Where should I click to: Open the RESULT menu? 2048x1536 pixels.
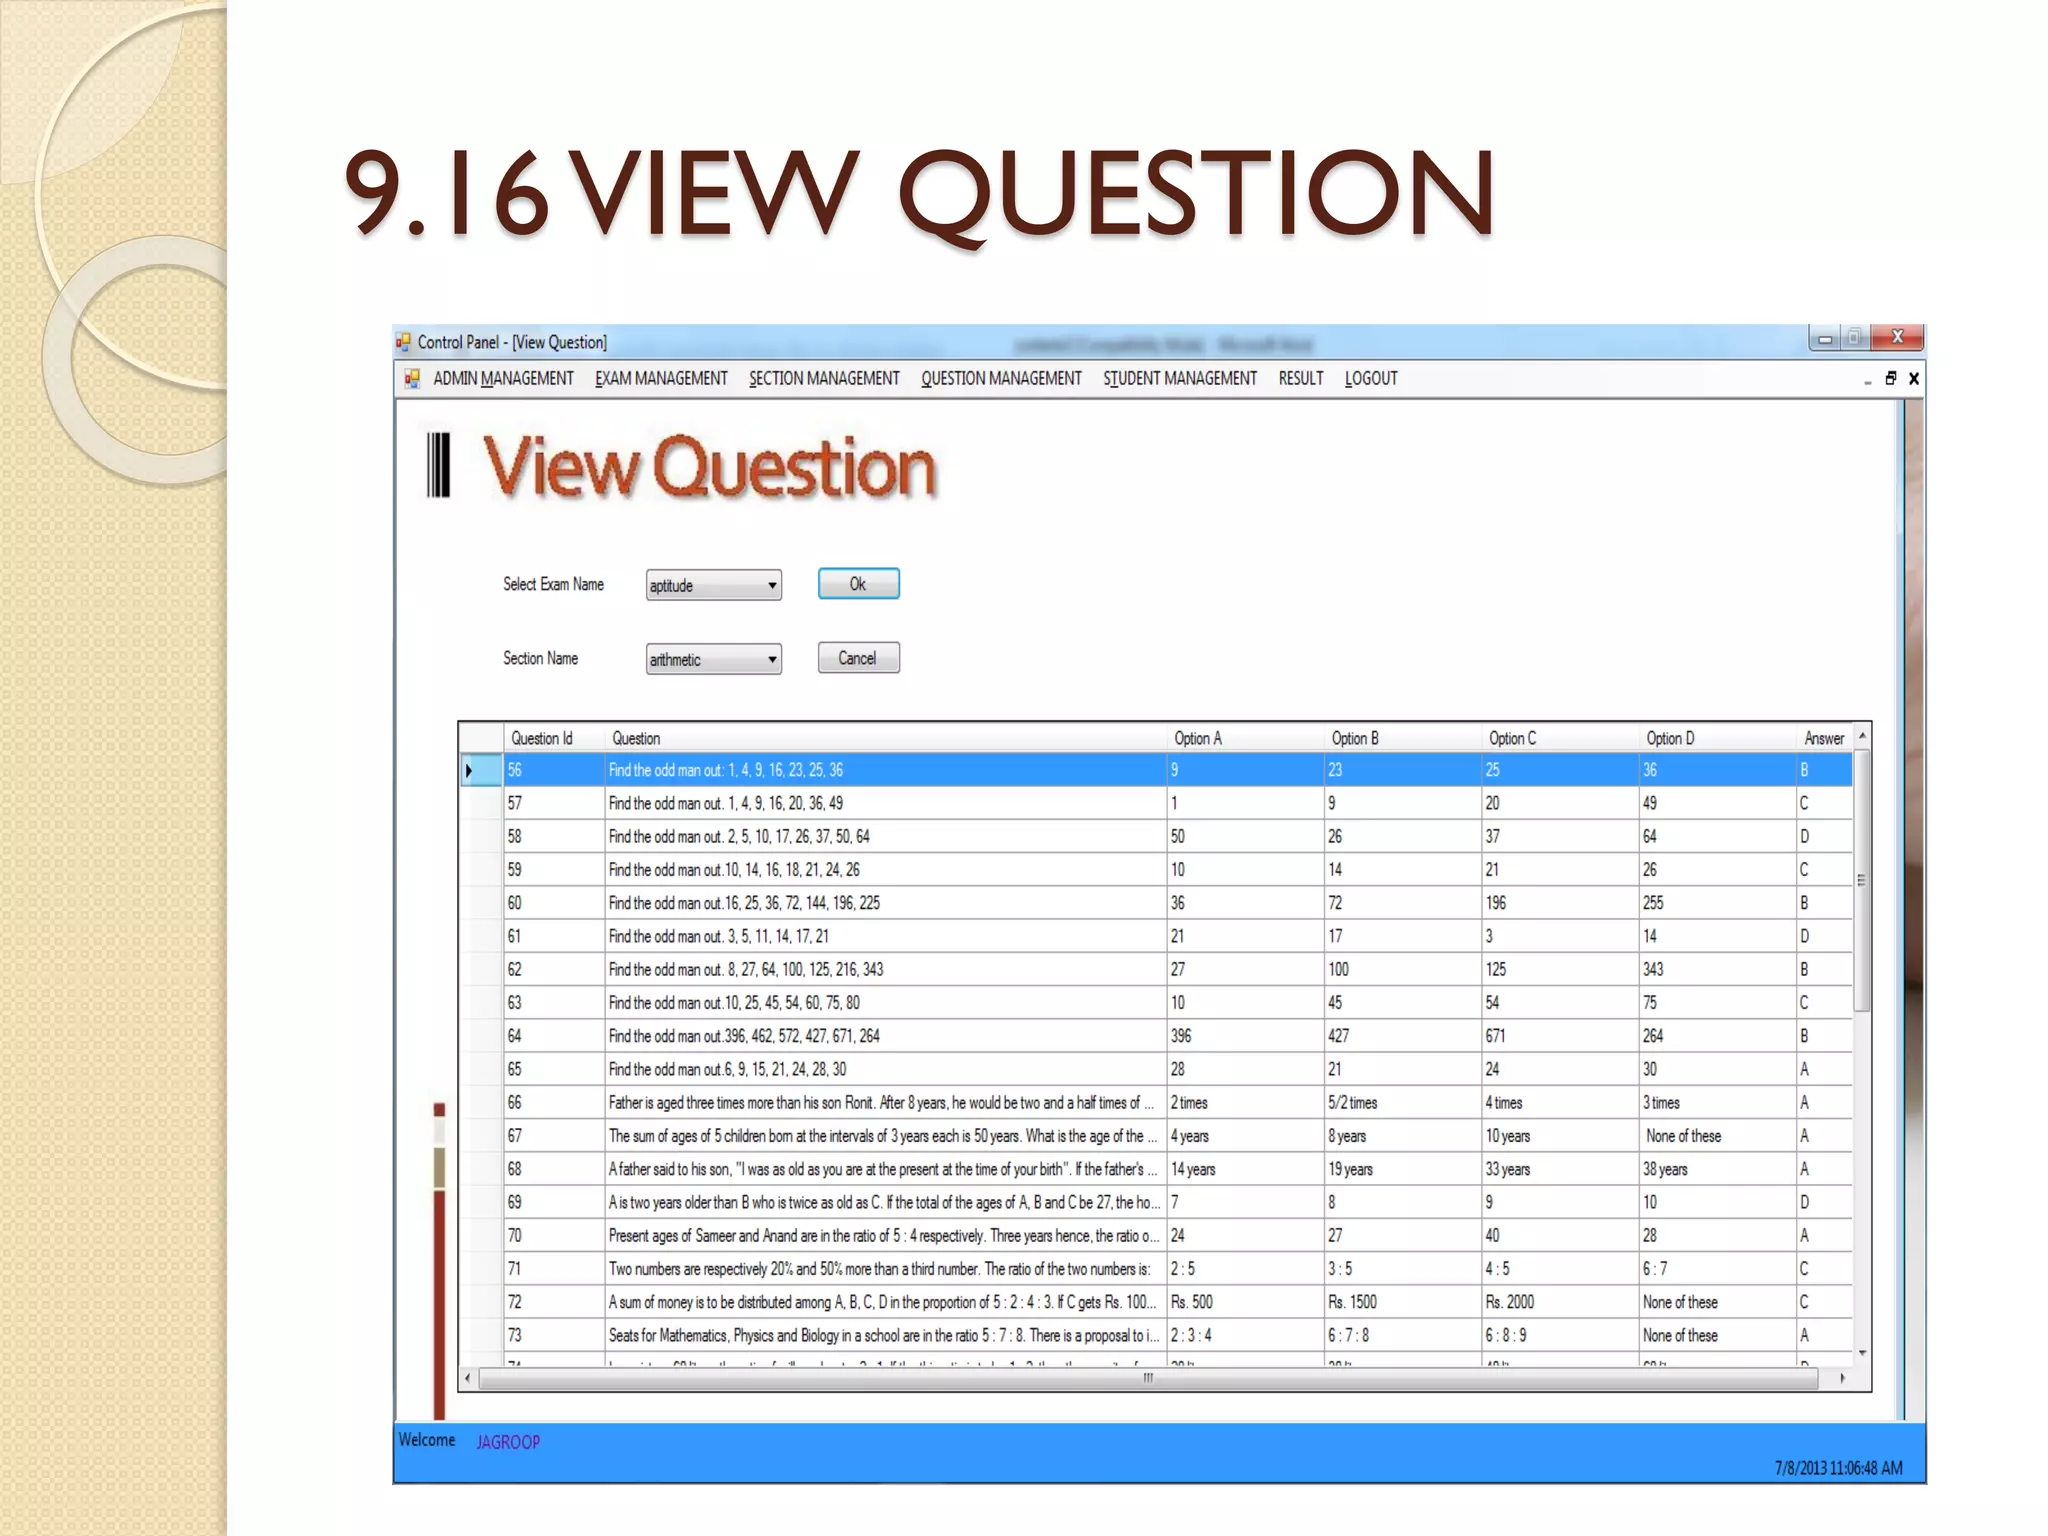1300,378
